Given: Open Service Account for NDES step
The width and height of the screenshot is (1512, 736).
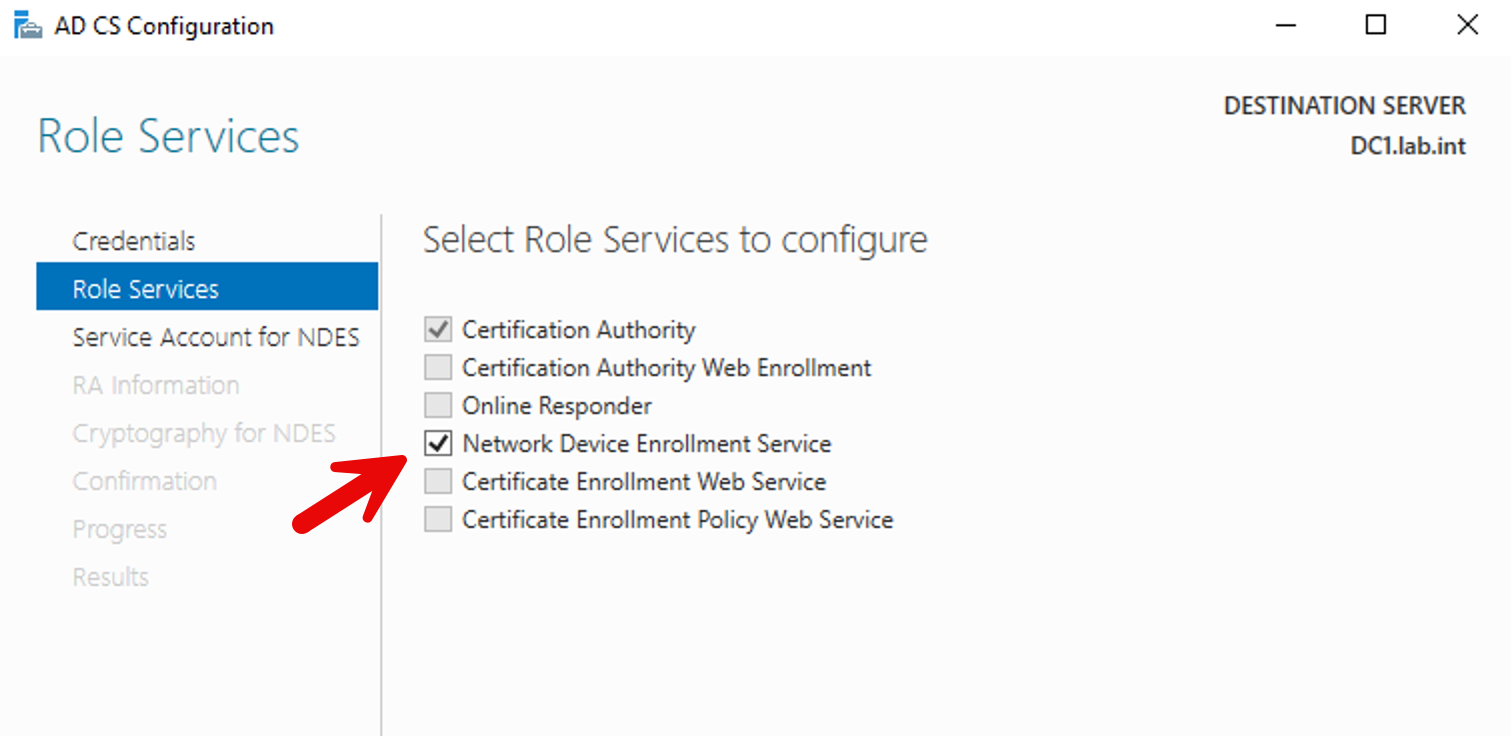Looking at the screenshot, I should coord(216,337).
